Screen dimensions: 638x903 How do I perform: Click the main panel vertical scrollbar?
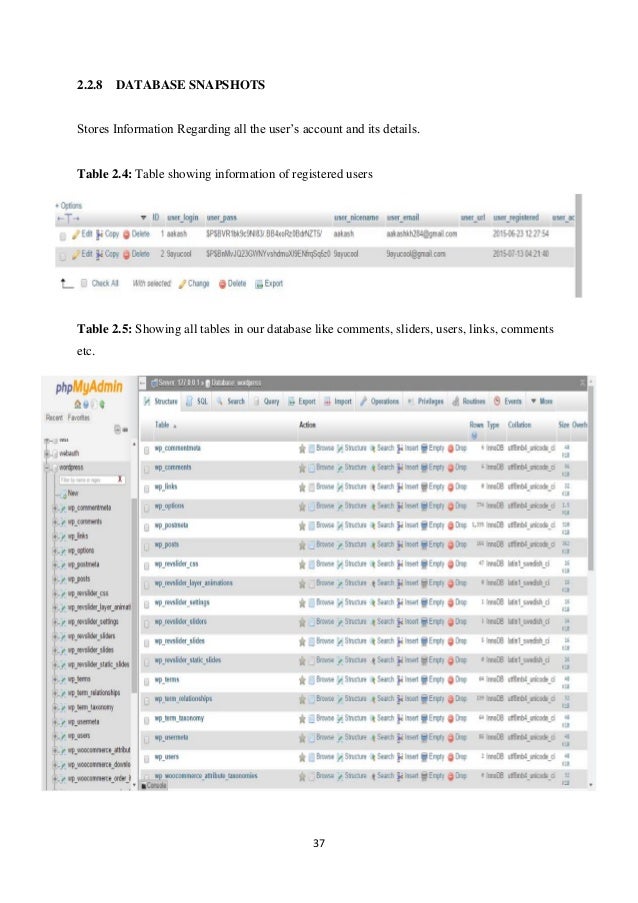pyautogui.click(x=590, y=479)
